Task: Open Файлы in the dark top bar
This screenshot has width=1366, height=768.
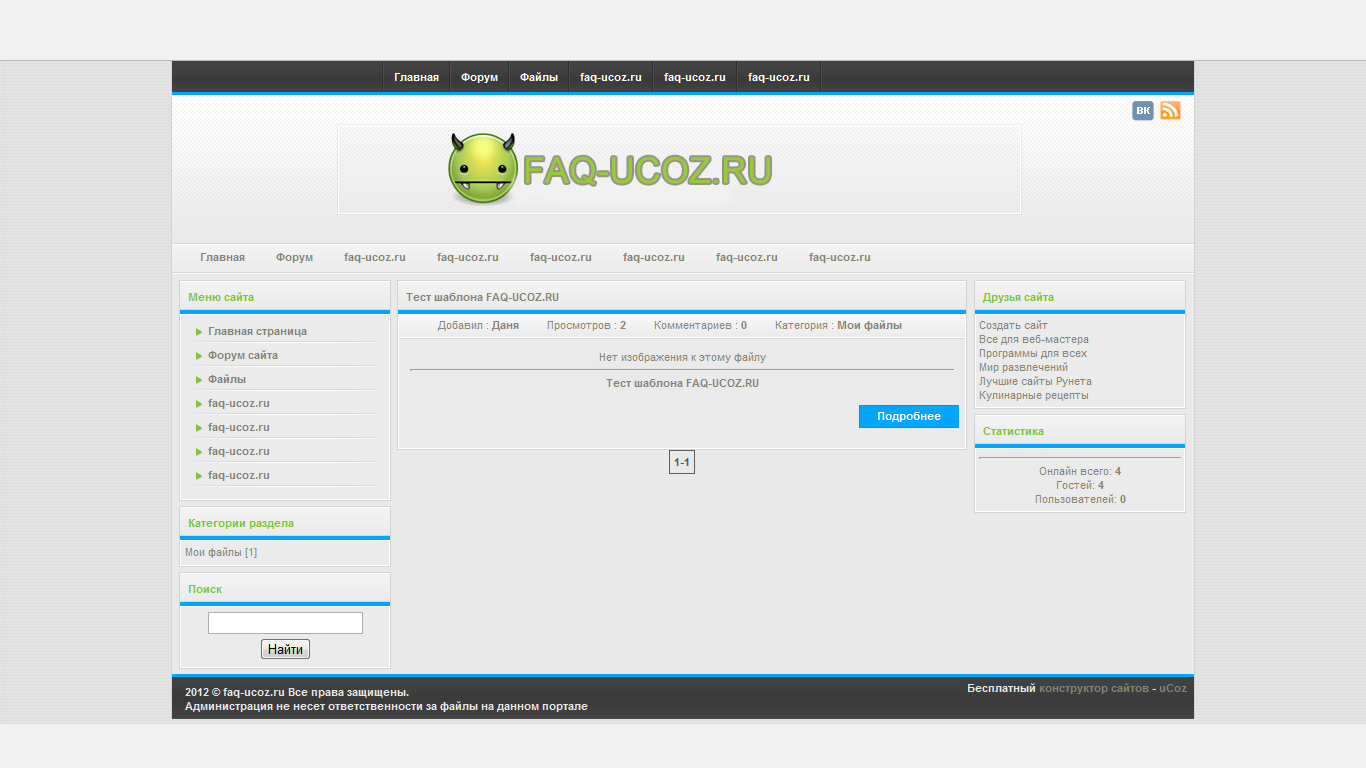Action: click(x=539, y=77)
